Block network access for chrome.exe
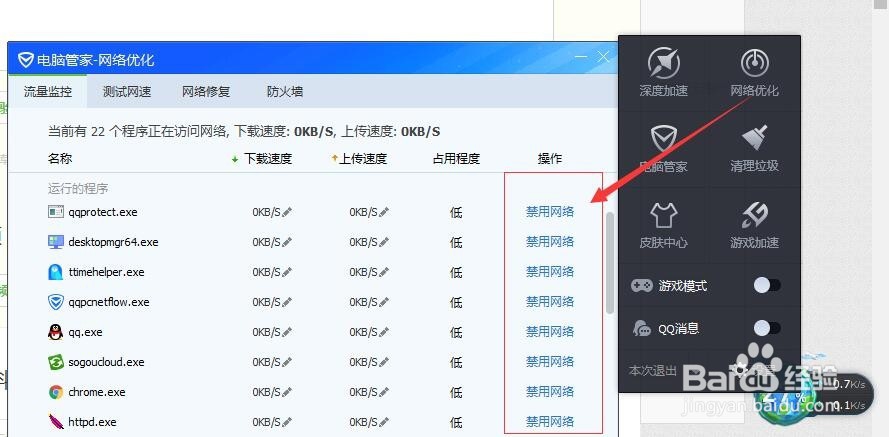The width and height of the screenshot is (889, 437). pos(550,392)
